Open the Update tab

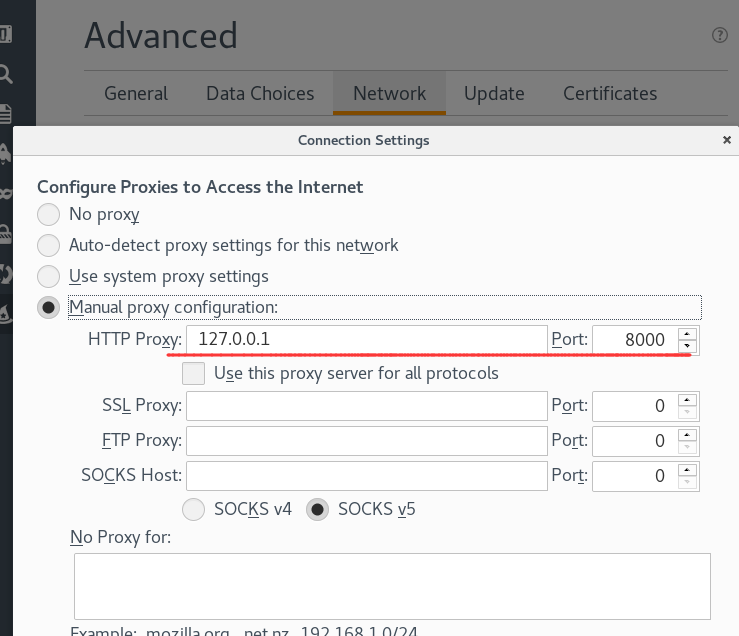click(494, 94)
